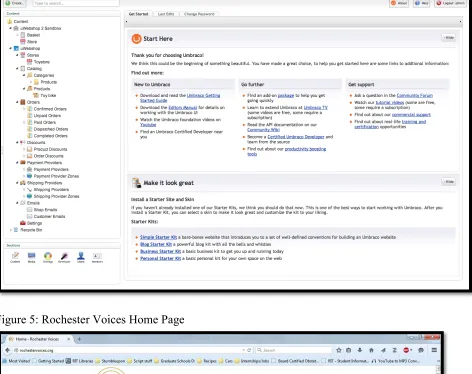Collapse the uWebshop 2 Sandbox node
Viewport: 472px width, 374px height.
[x=10, y=28]
